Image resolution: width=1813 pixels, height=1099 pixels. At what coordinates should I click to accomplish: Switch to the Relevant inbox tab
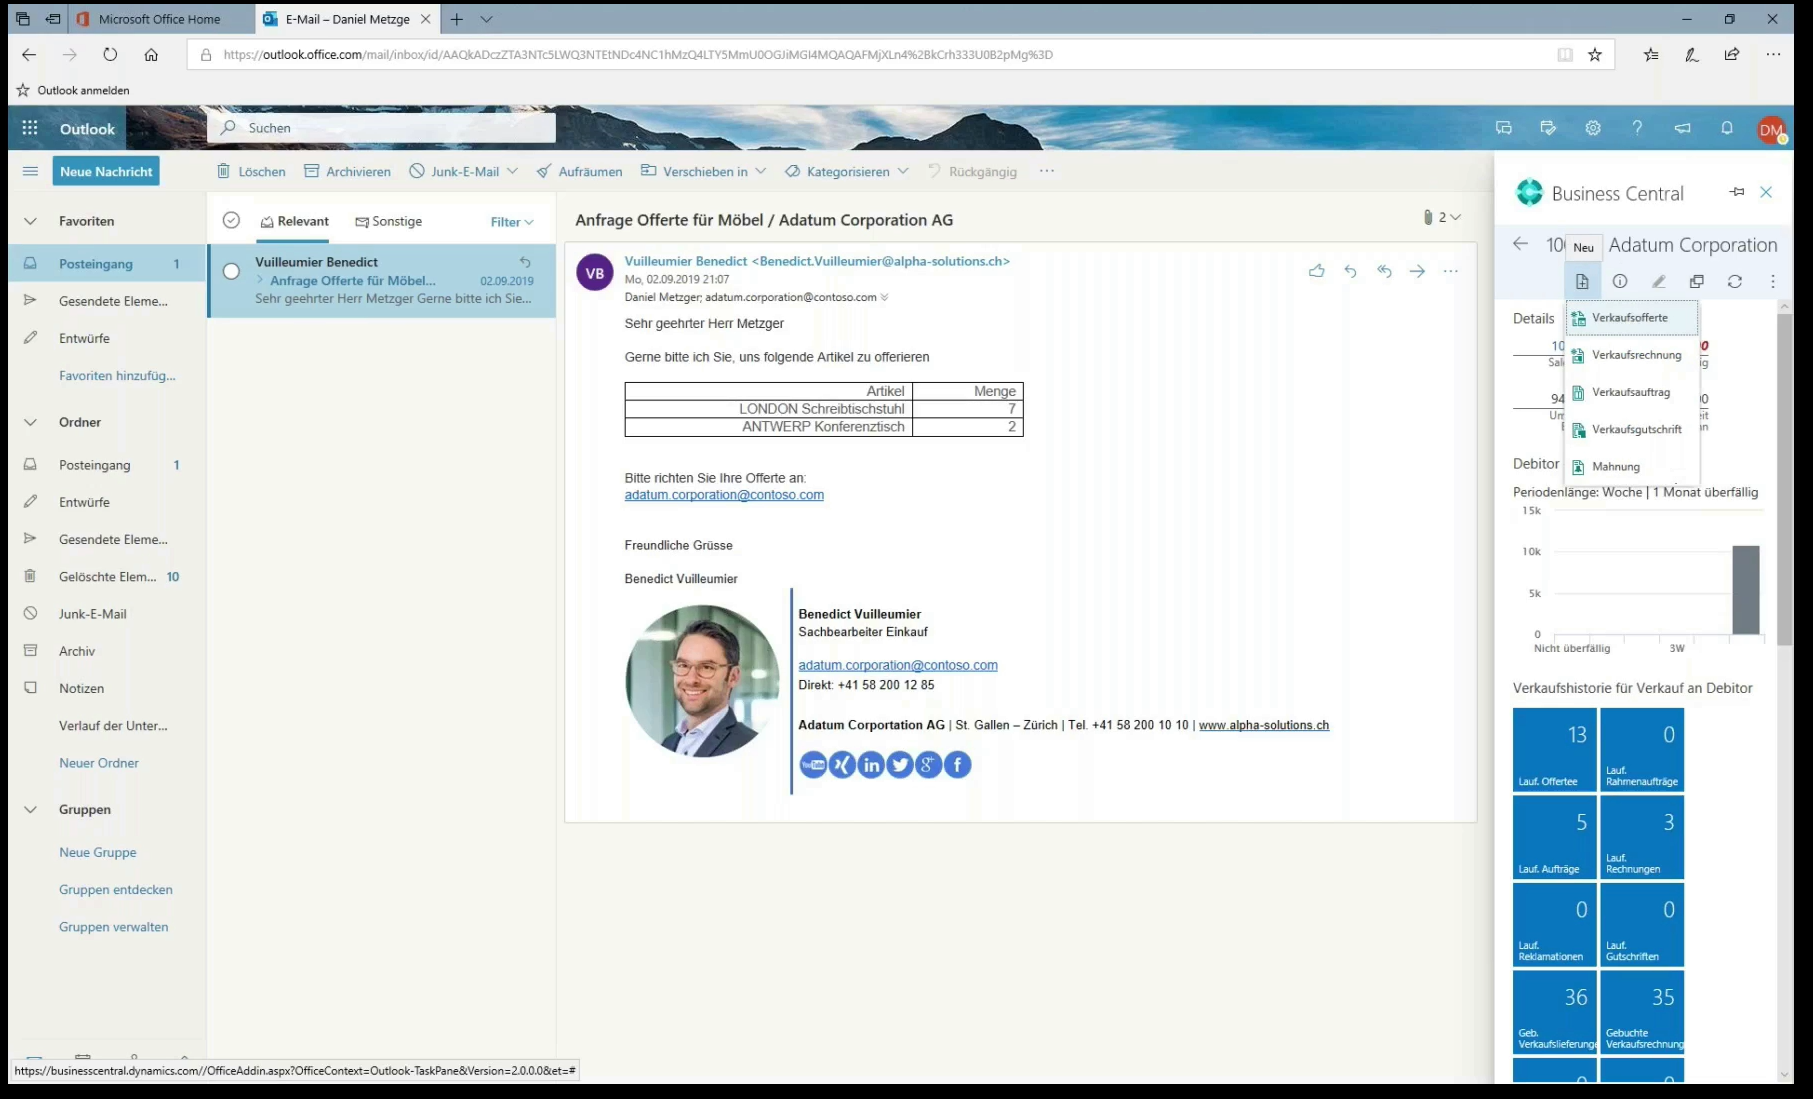click(x=294, y=221)
